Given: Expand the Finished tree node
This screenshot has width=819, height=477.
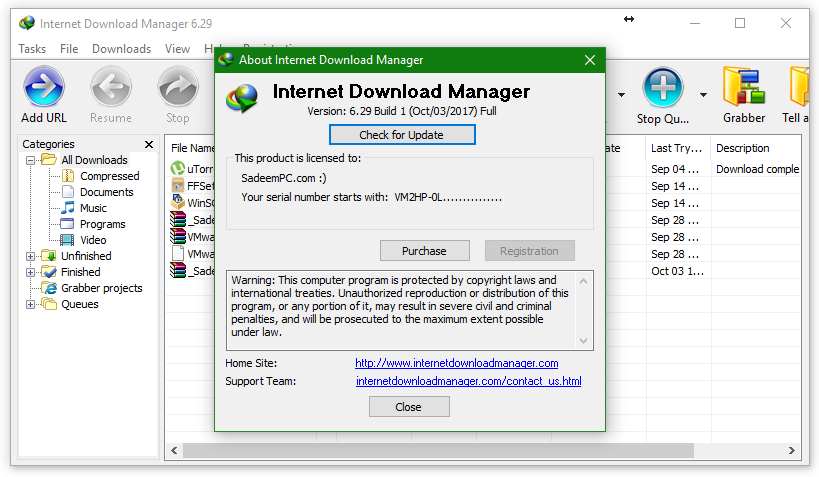Looking at the screenshot, I should pos(31,272).
